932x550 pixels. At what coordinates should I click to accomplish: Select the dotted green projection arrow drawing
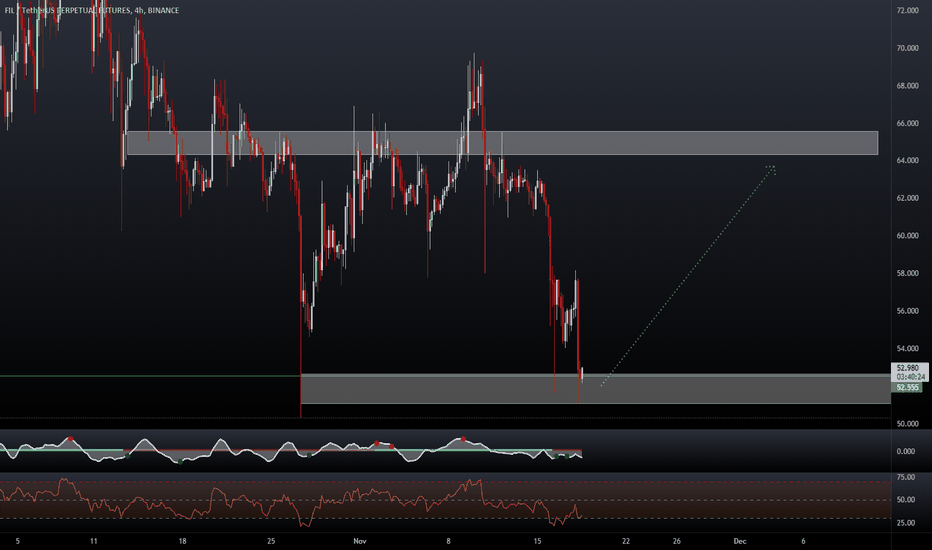pyautogui.click(x=688, y=276)
